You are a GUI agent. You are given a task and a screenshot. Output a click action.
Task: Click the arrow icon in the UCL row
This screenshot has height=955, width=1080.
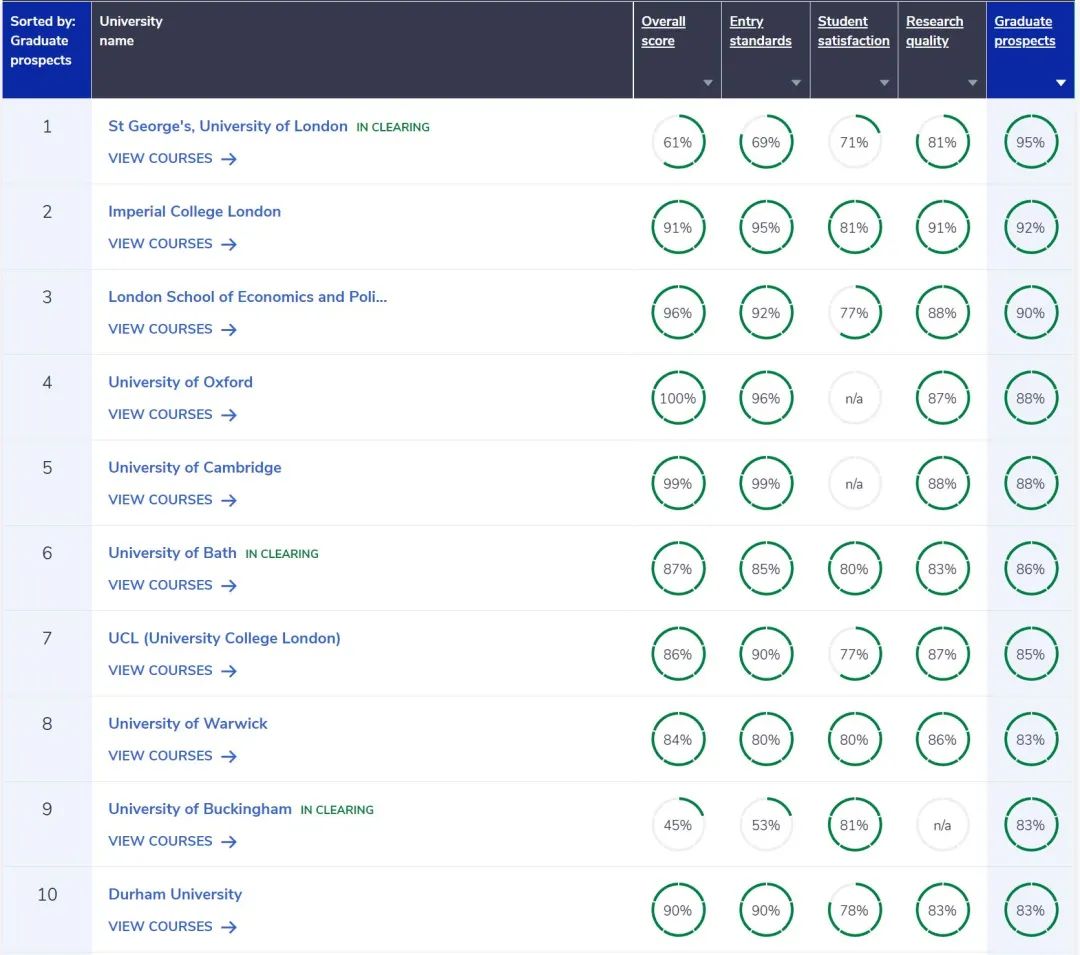coord(229,671)
